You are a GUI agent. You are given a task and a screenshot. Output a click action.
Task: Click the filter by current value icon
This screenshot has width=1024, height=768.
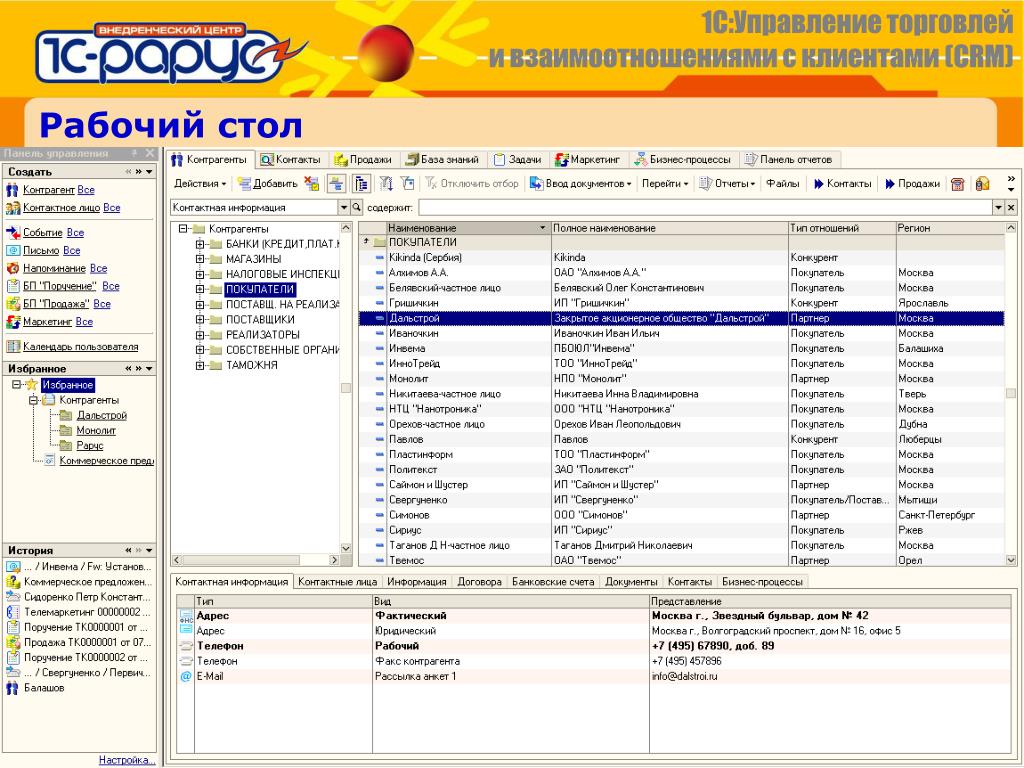(x=408, y=184)
